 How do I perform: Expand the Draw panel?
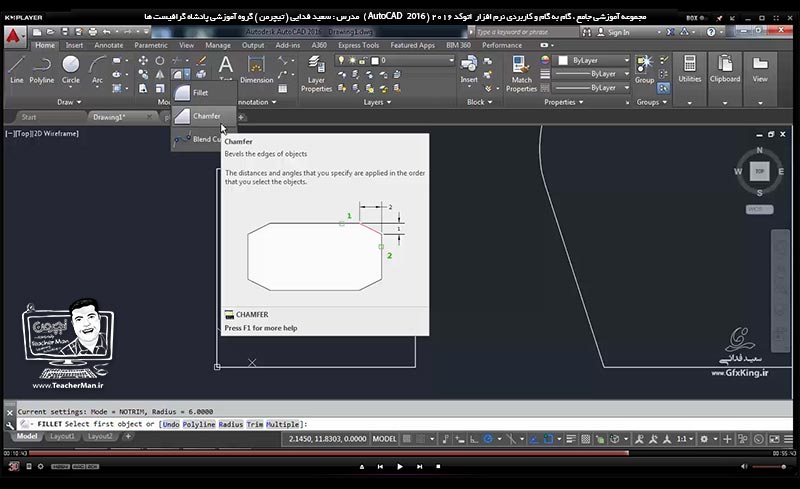[x=69, y=102]
